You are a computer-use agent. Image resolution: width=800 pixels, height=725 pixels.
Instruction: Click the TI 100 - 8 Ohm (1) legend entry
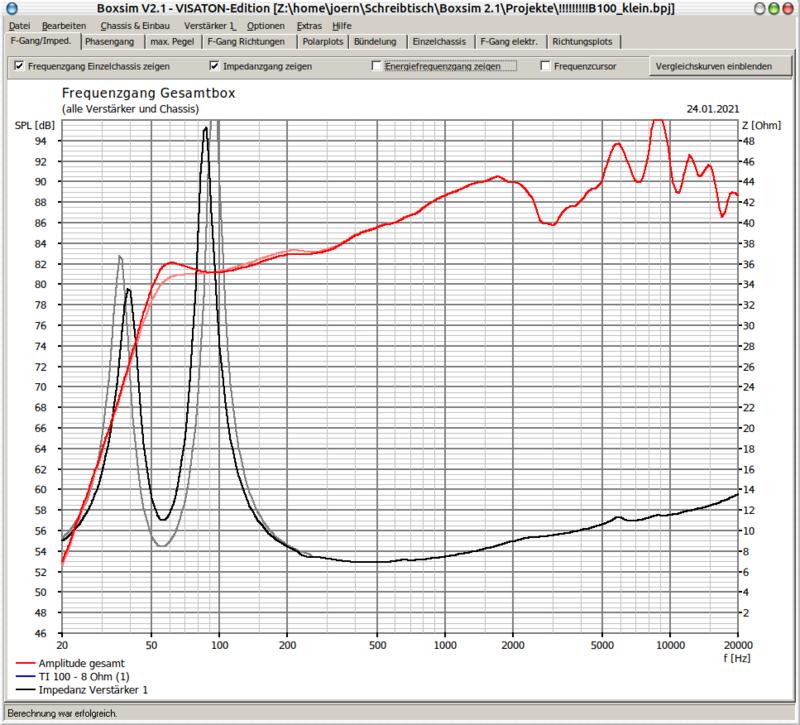point(73,677)
